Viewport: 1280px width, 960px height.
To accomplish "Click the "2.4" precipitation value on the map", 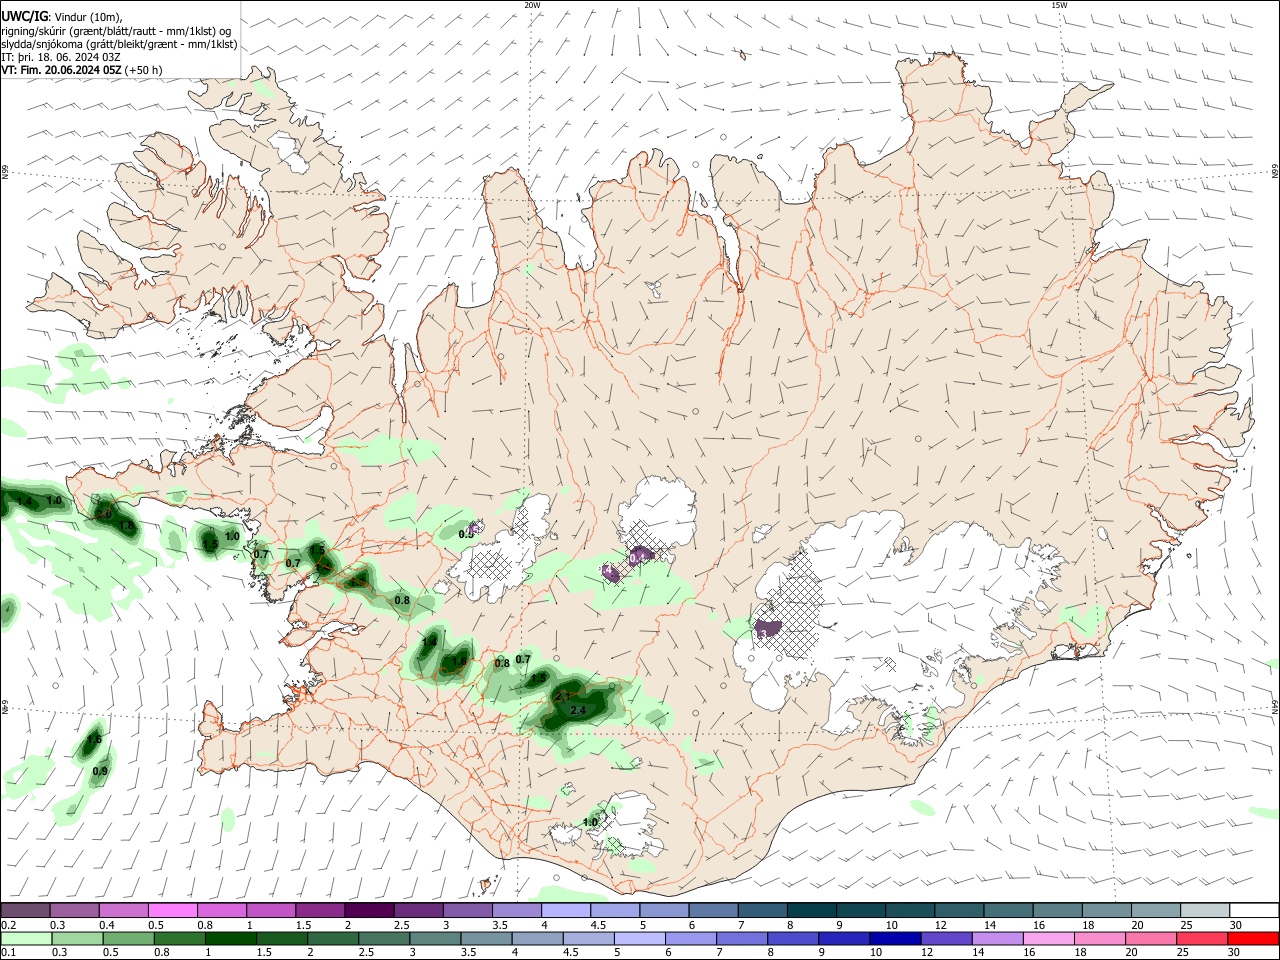I will click(577, 710).
